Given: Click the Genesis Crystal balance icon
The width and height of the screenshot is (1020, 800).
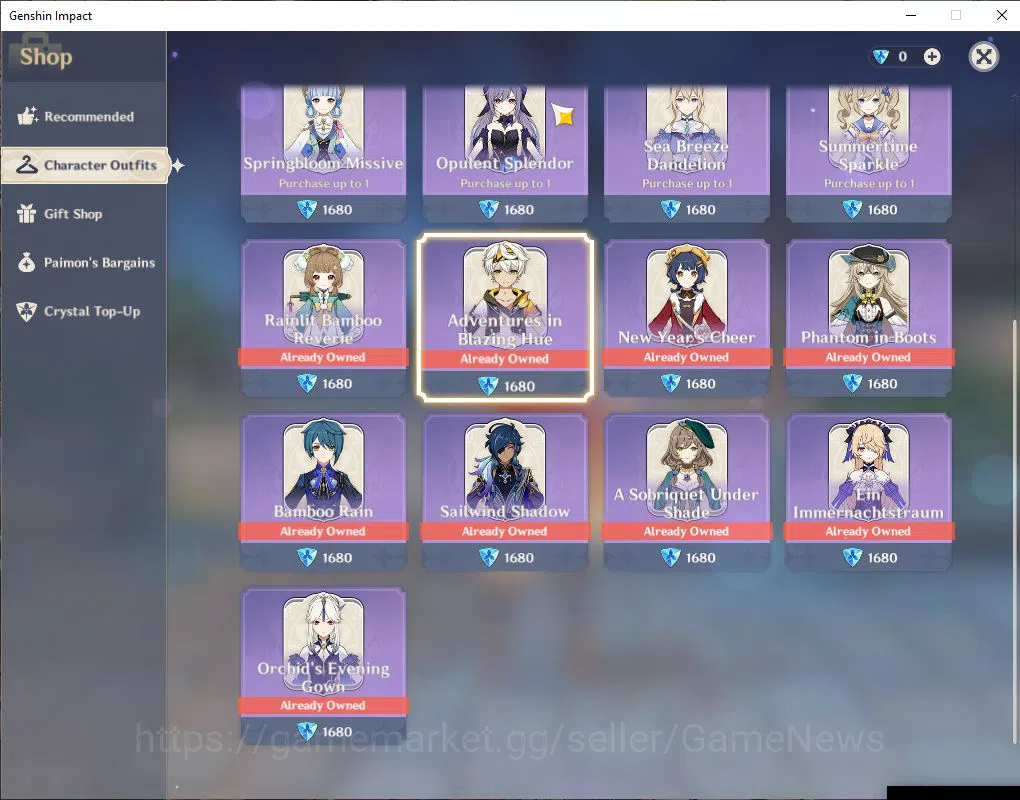Looking at the screenshot, I should point(881,57).
